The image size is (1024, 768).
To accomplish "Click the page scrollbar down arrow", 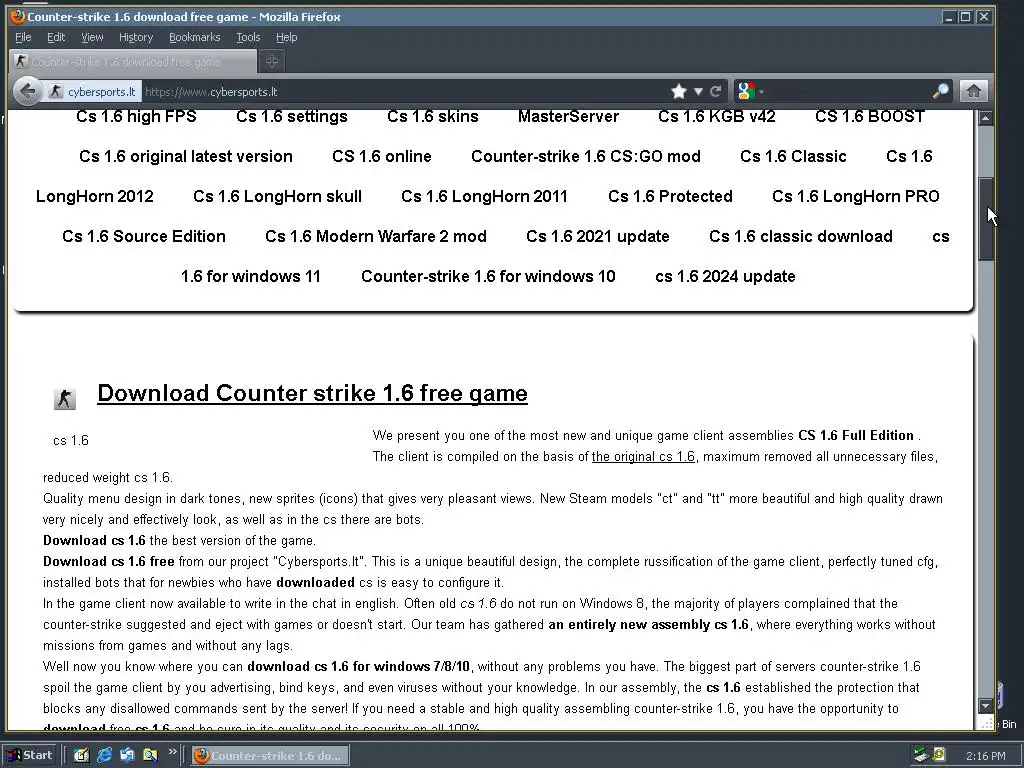I will tap(985, 706).
